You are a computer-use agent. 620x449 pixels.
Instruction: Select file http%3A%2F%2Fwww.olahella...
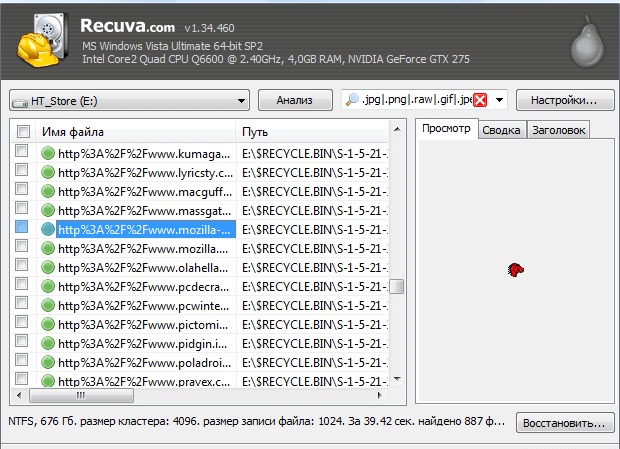tap(143, 267)
